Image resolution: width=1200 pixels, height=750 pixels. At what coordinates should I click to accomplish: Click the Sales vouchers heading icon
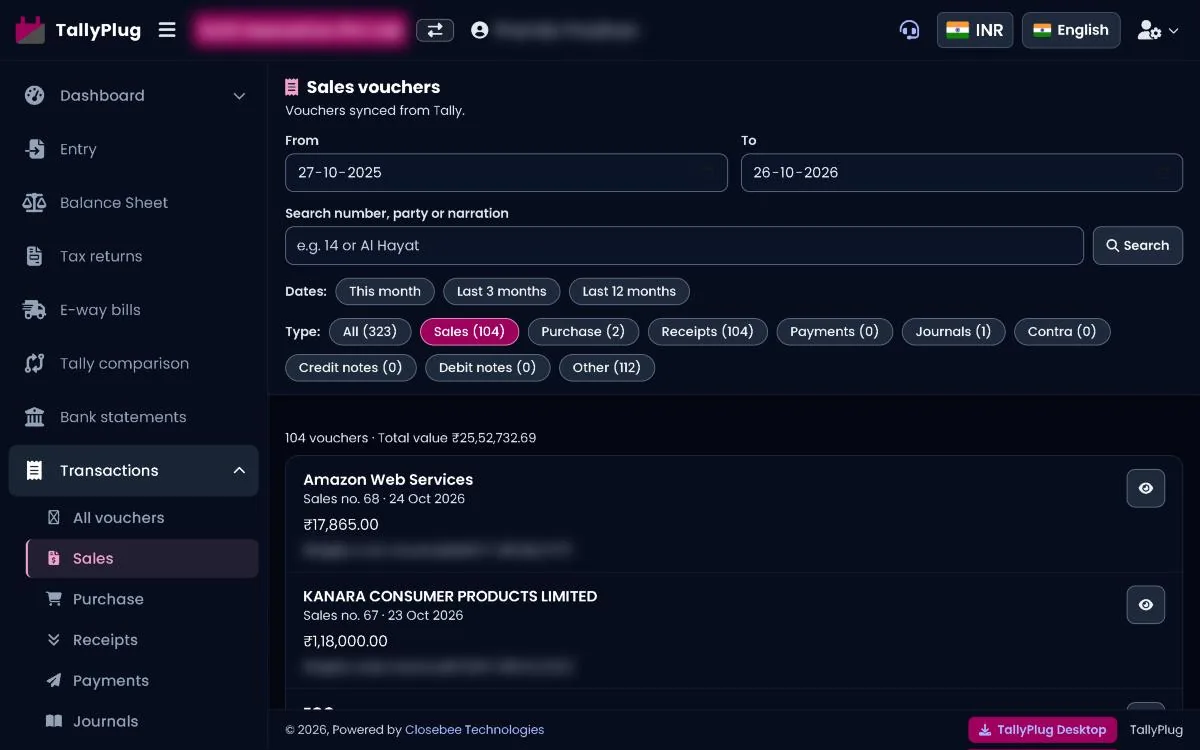(x=292, y=87)
